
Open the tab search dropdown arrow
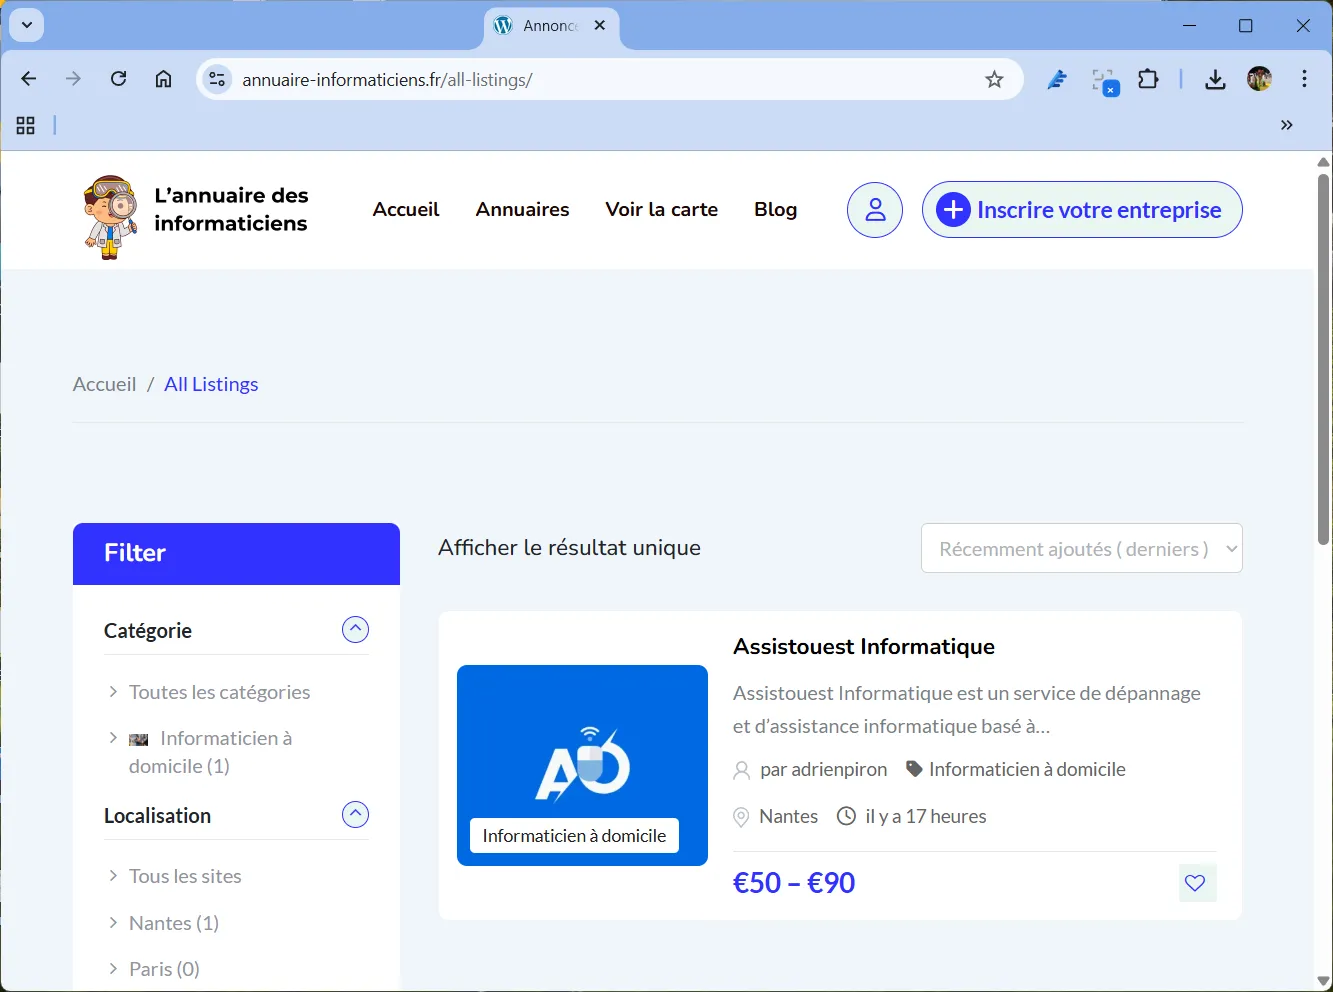coord(27,25)
